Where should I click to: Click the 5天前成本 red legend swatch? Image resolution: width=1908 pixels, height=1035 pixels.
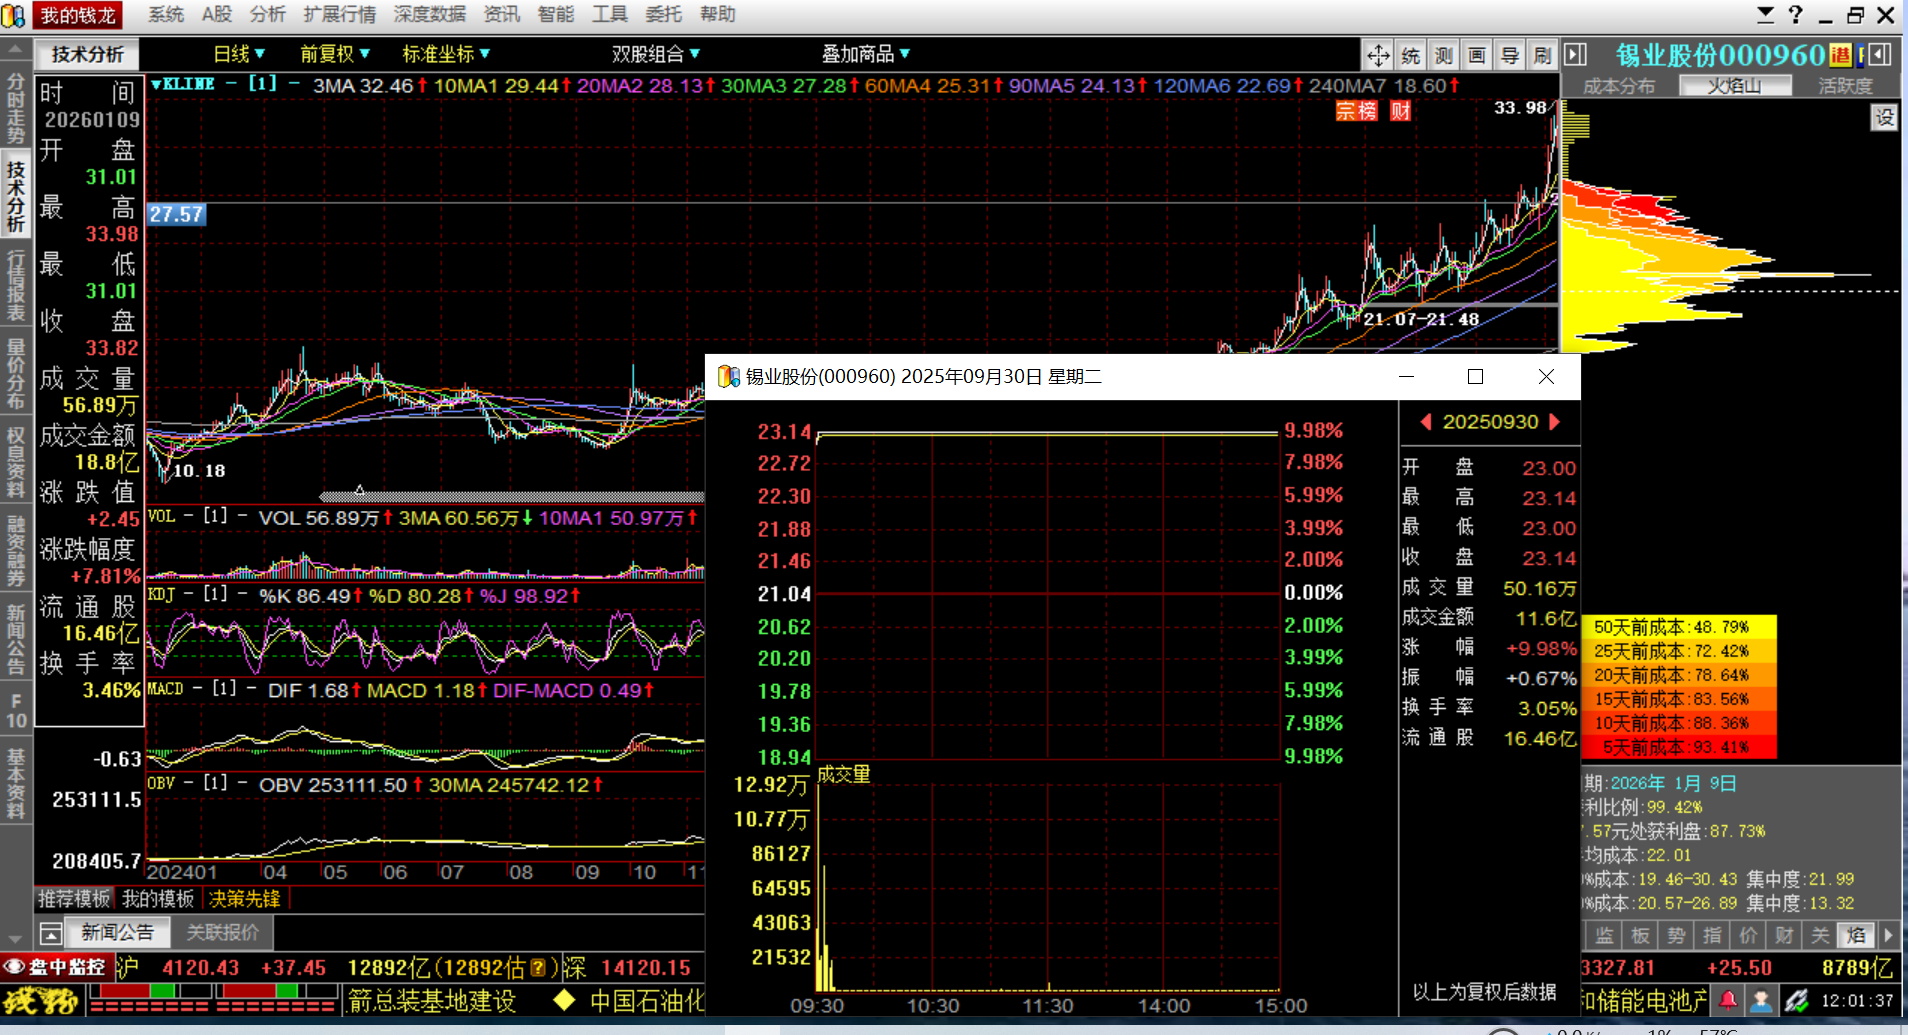tap(1679, 747)
